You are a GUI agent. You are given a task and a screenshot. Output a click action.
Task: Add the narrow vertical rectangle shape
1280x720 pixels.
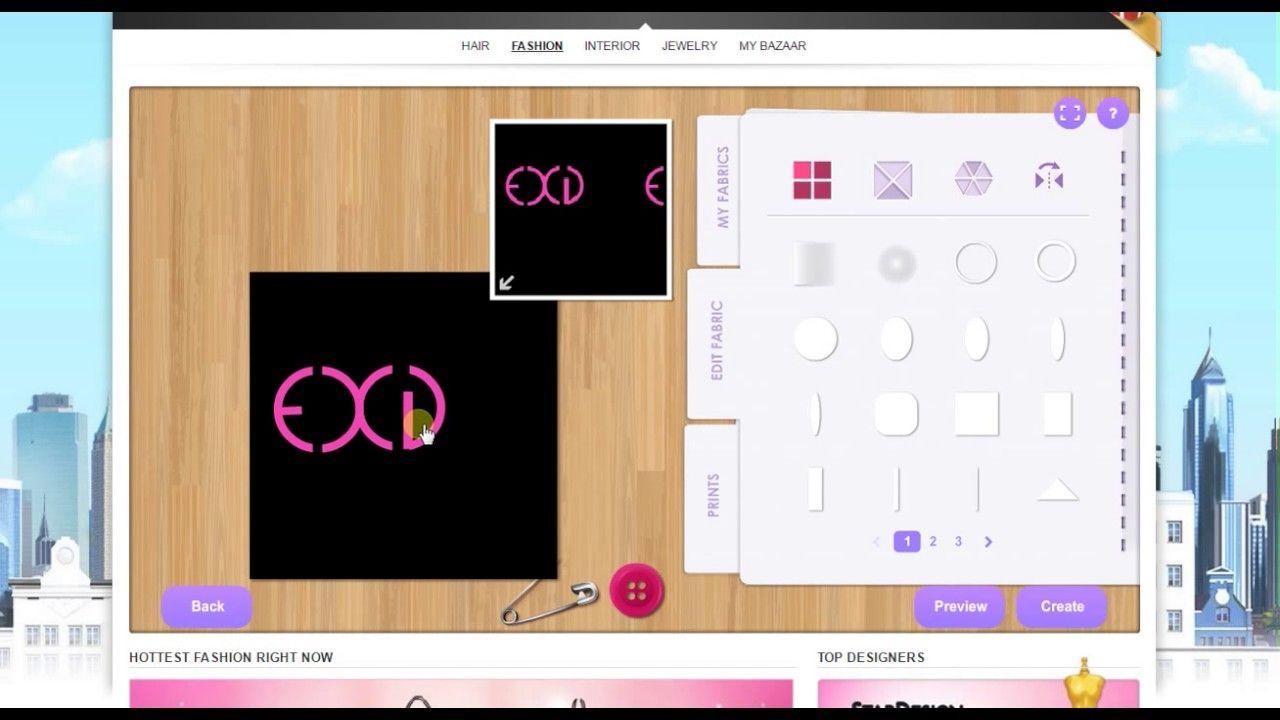pos(815,489)
